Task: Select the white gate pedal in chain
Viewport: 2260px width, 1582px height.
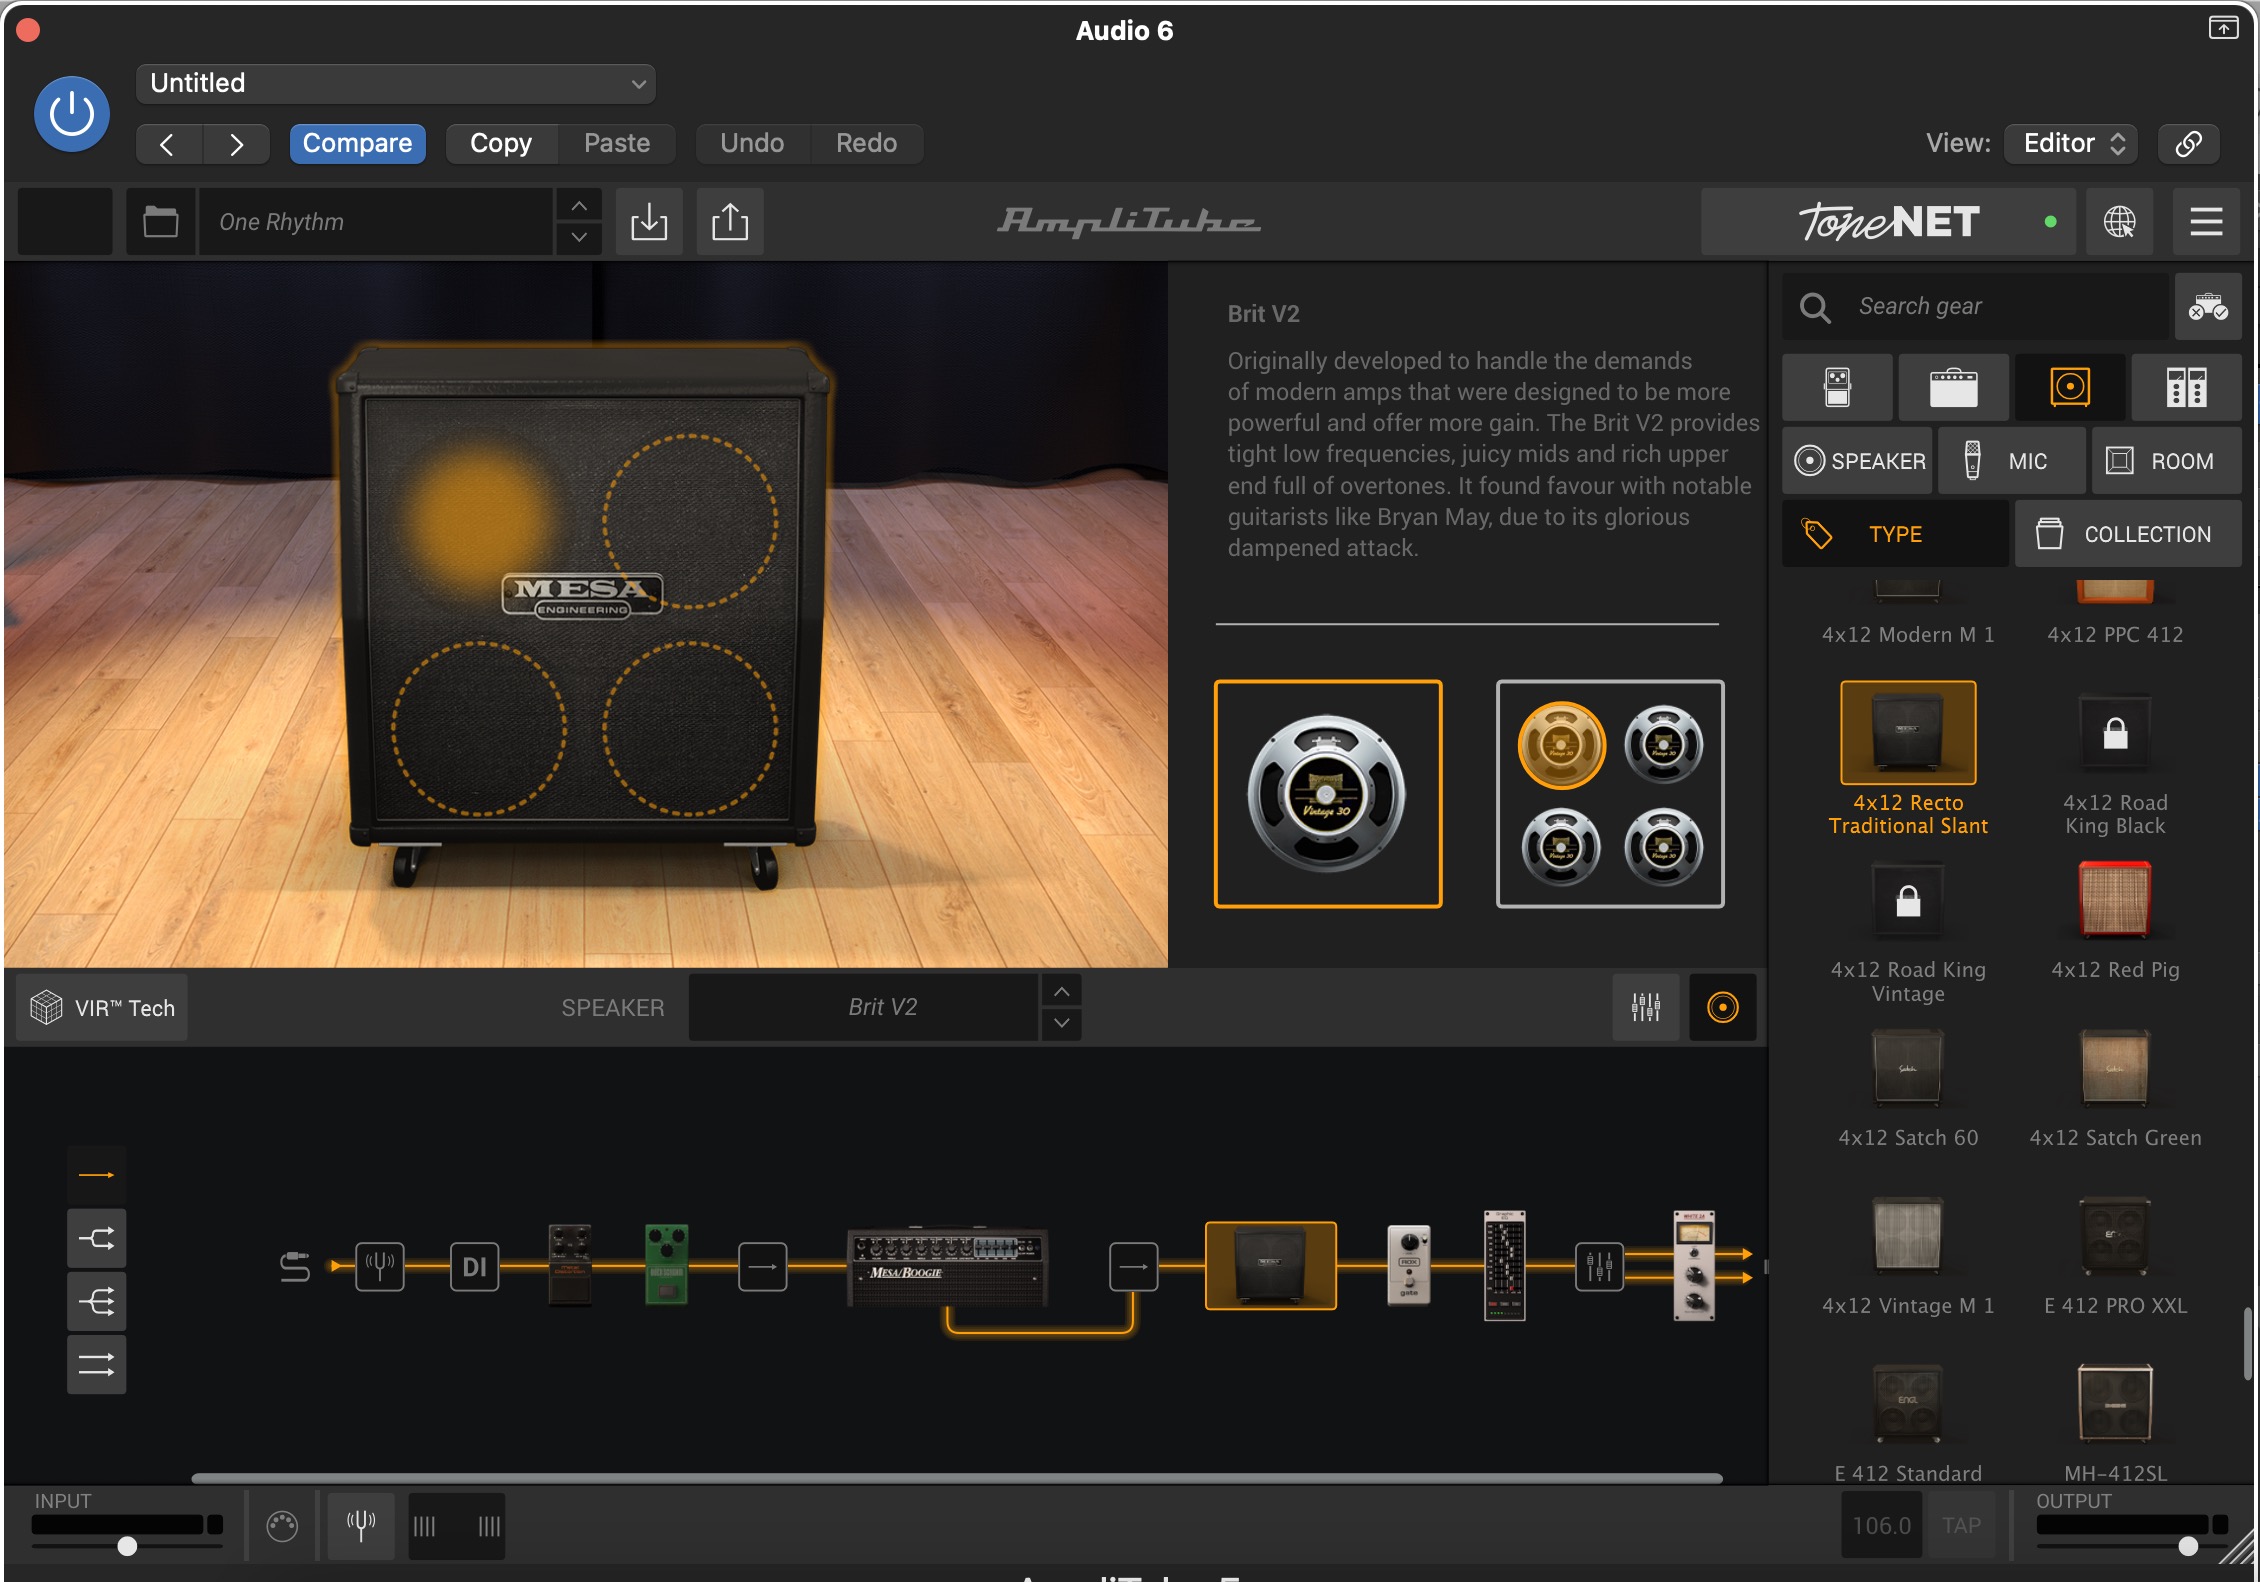Action: pos(1409,1266)
